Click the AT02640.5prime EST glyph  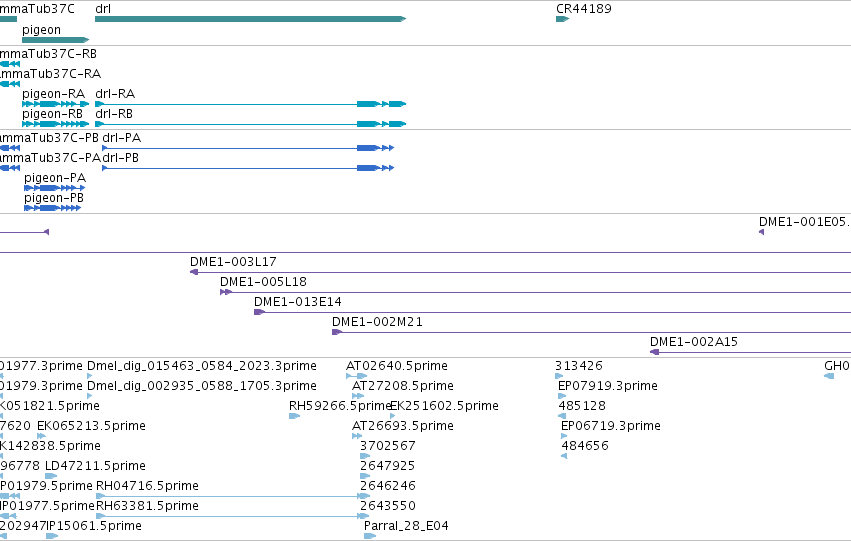coord(357,376)
